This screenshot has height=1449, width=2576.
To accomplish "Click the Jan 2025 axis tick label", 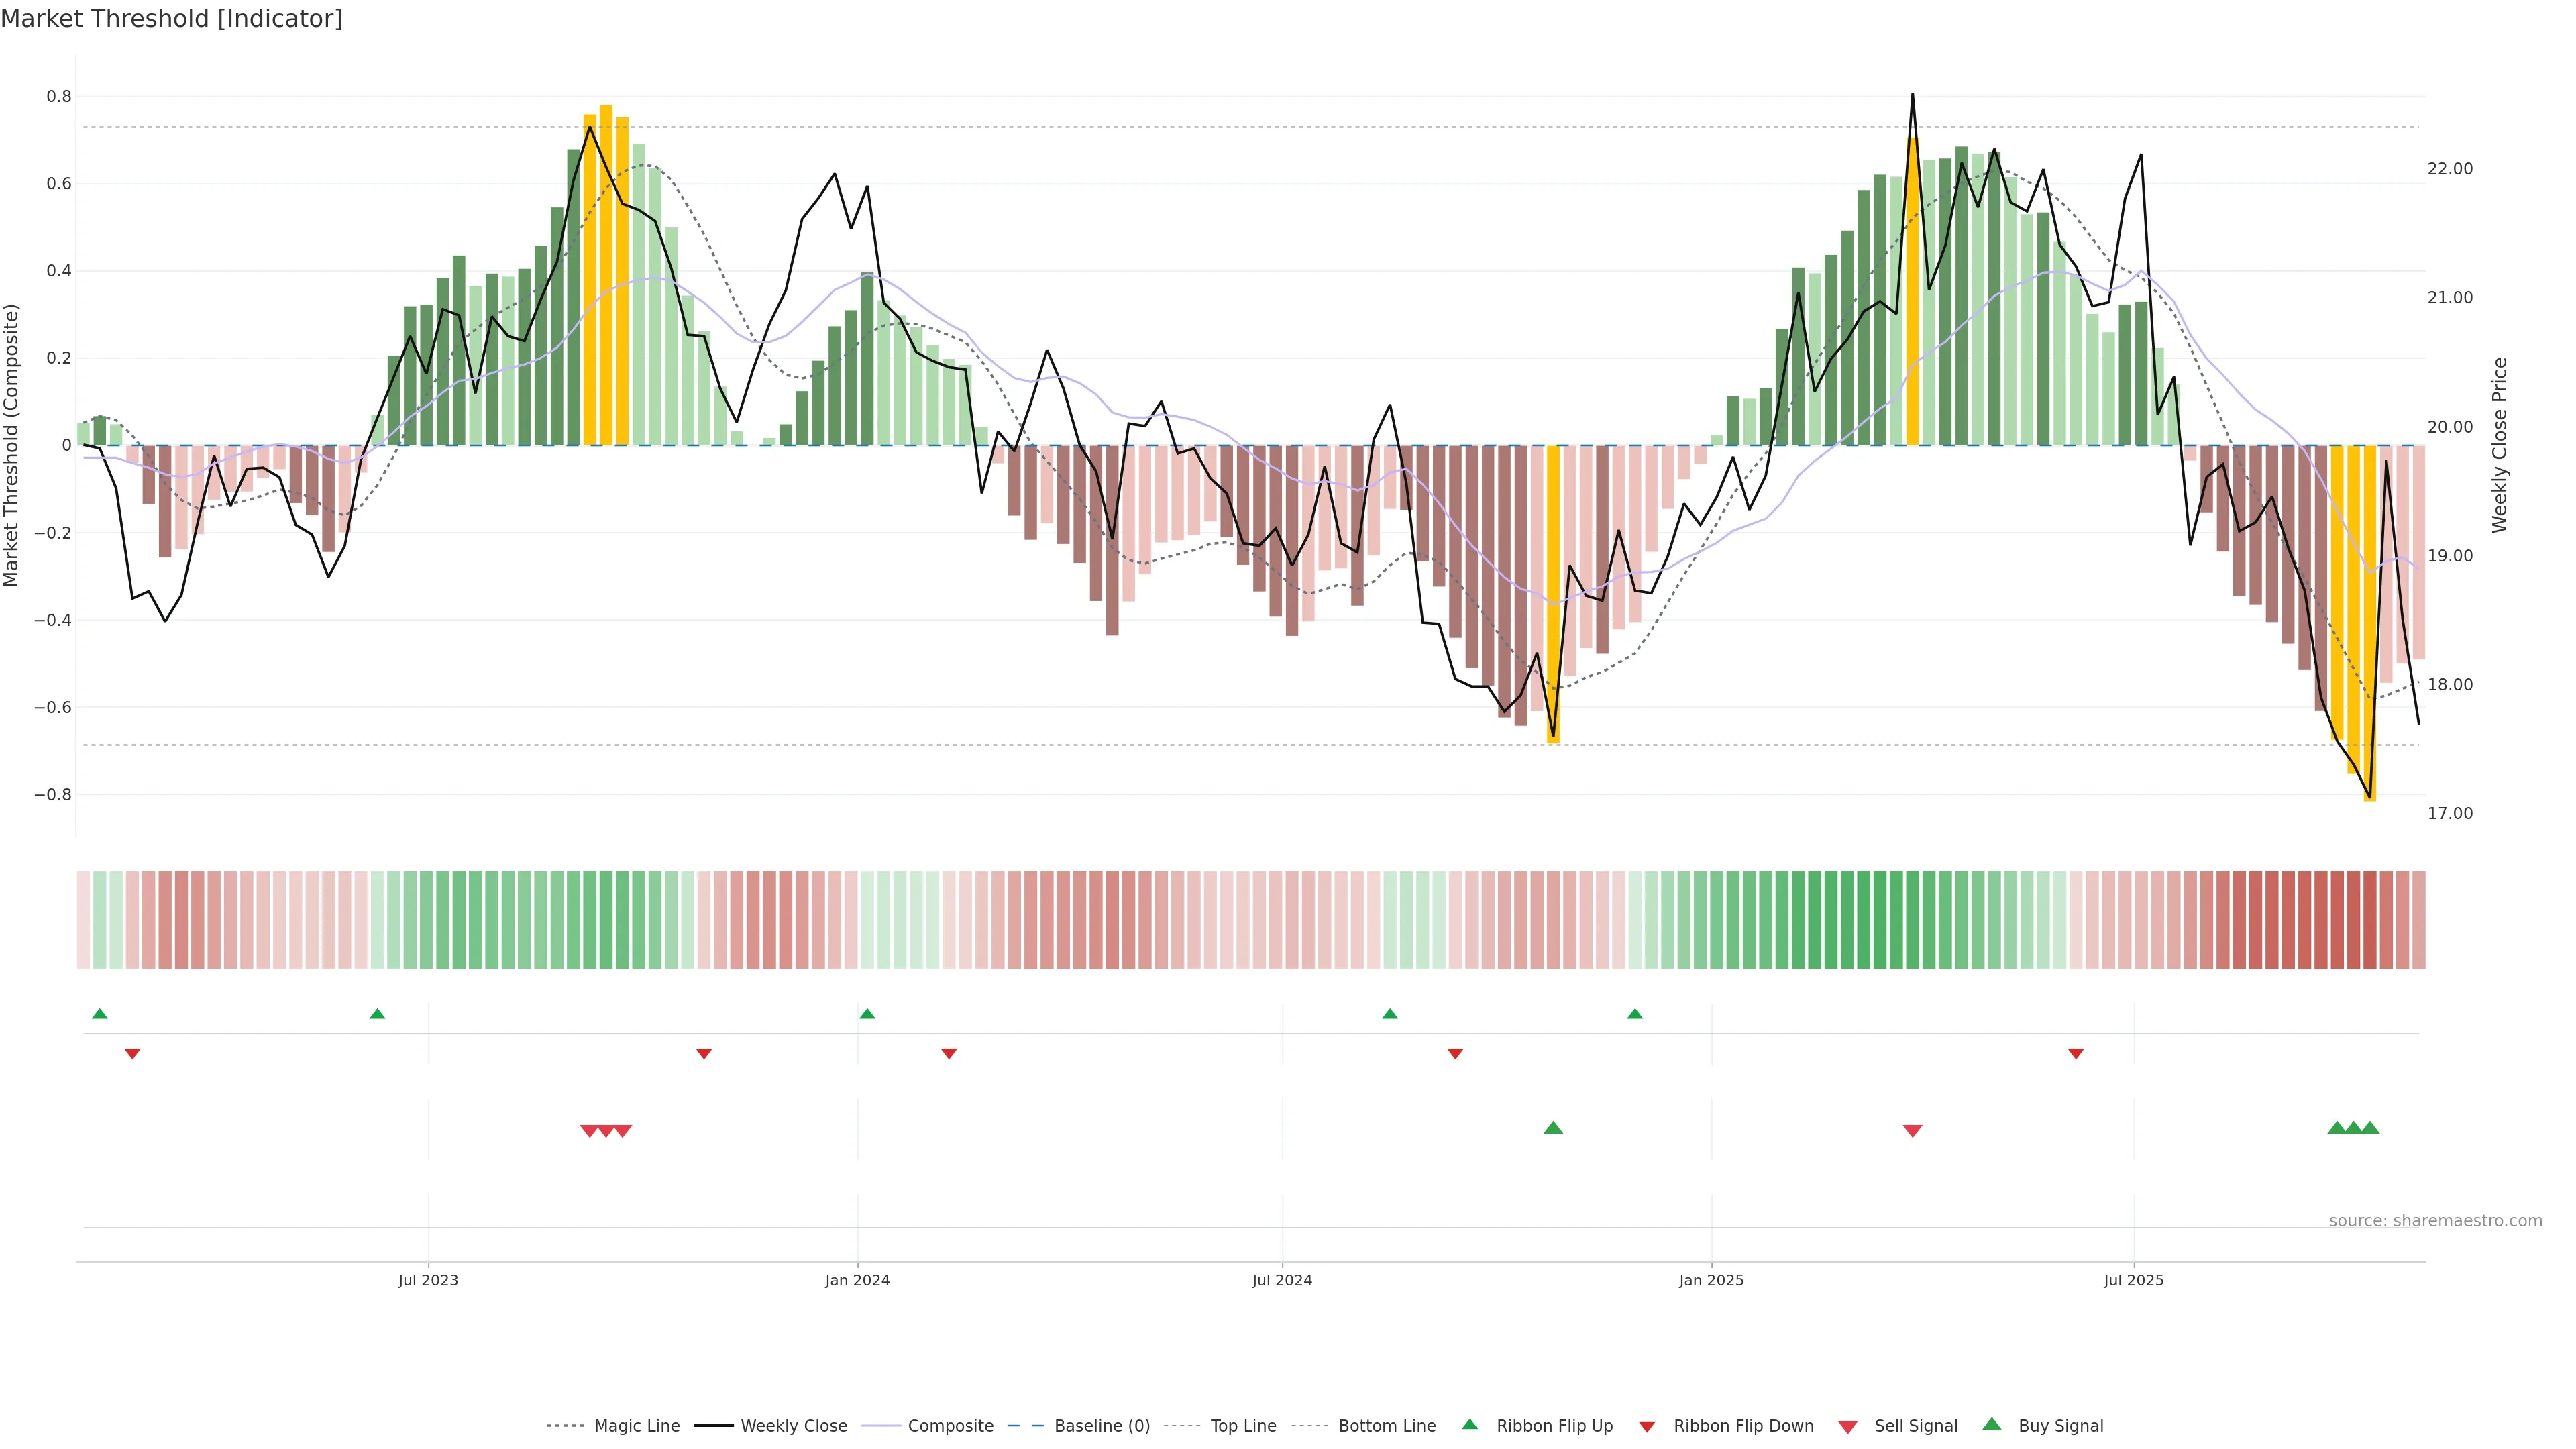I will click(x=1711, y=1280).
